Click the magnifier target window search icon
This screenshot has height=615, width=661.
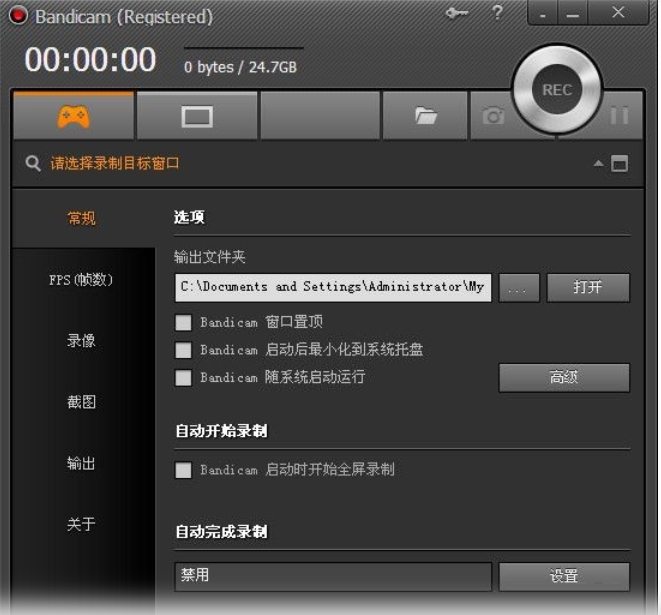point(33,163)
